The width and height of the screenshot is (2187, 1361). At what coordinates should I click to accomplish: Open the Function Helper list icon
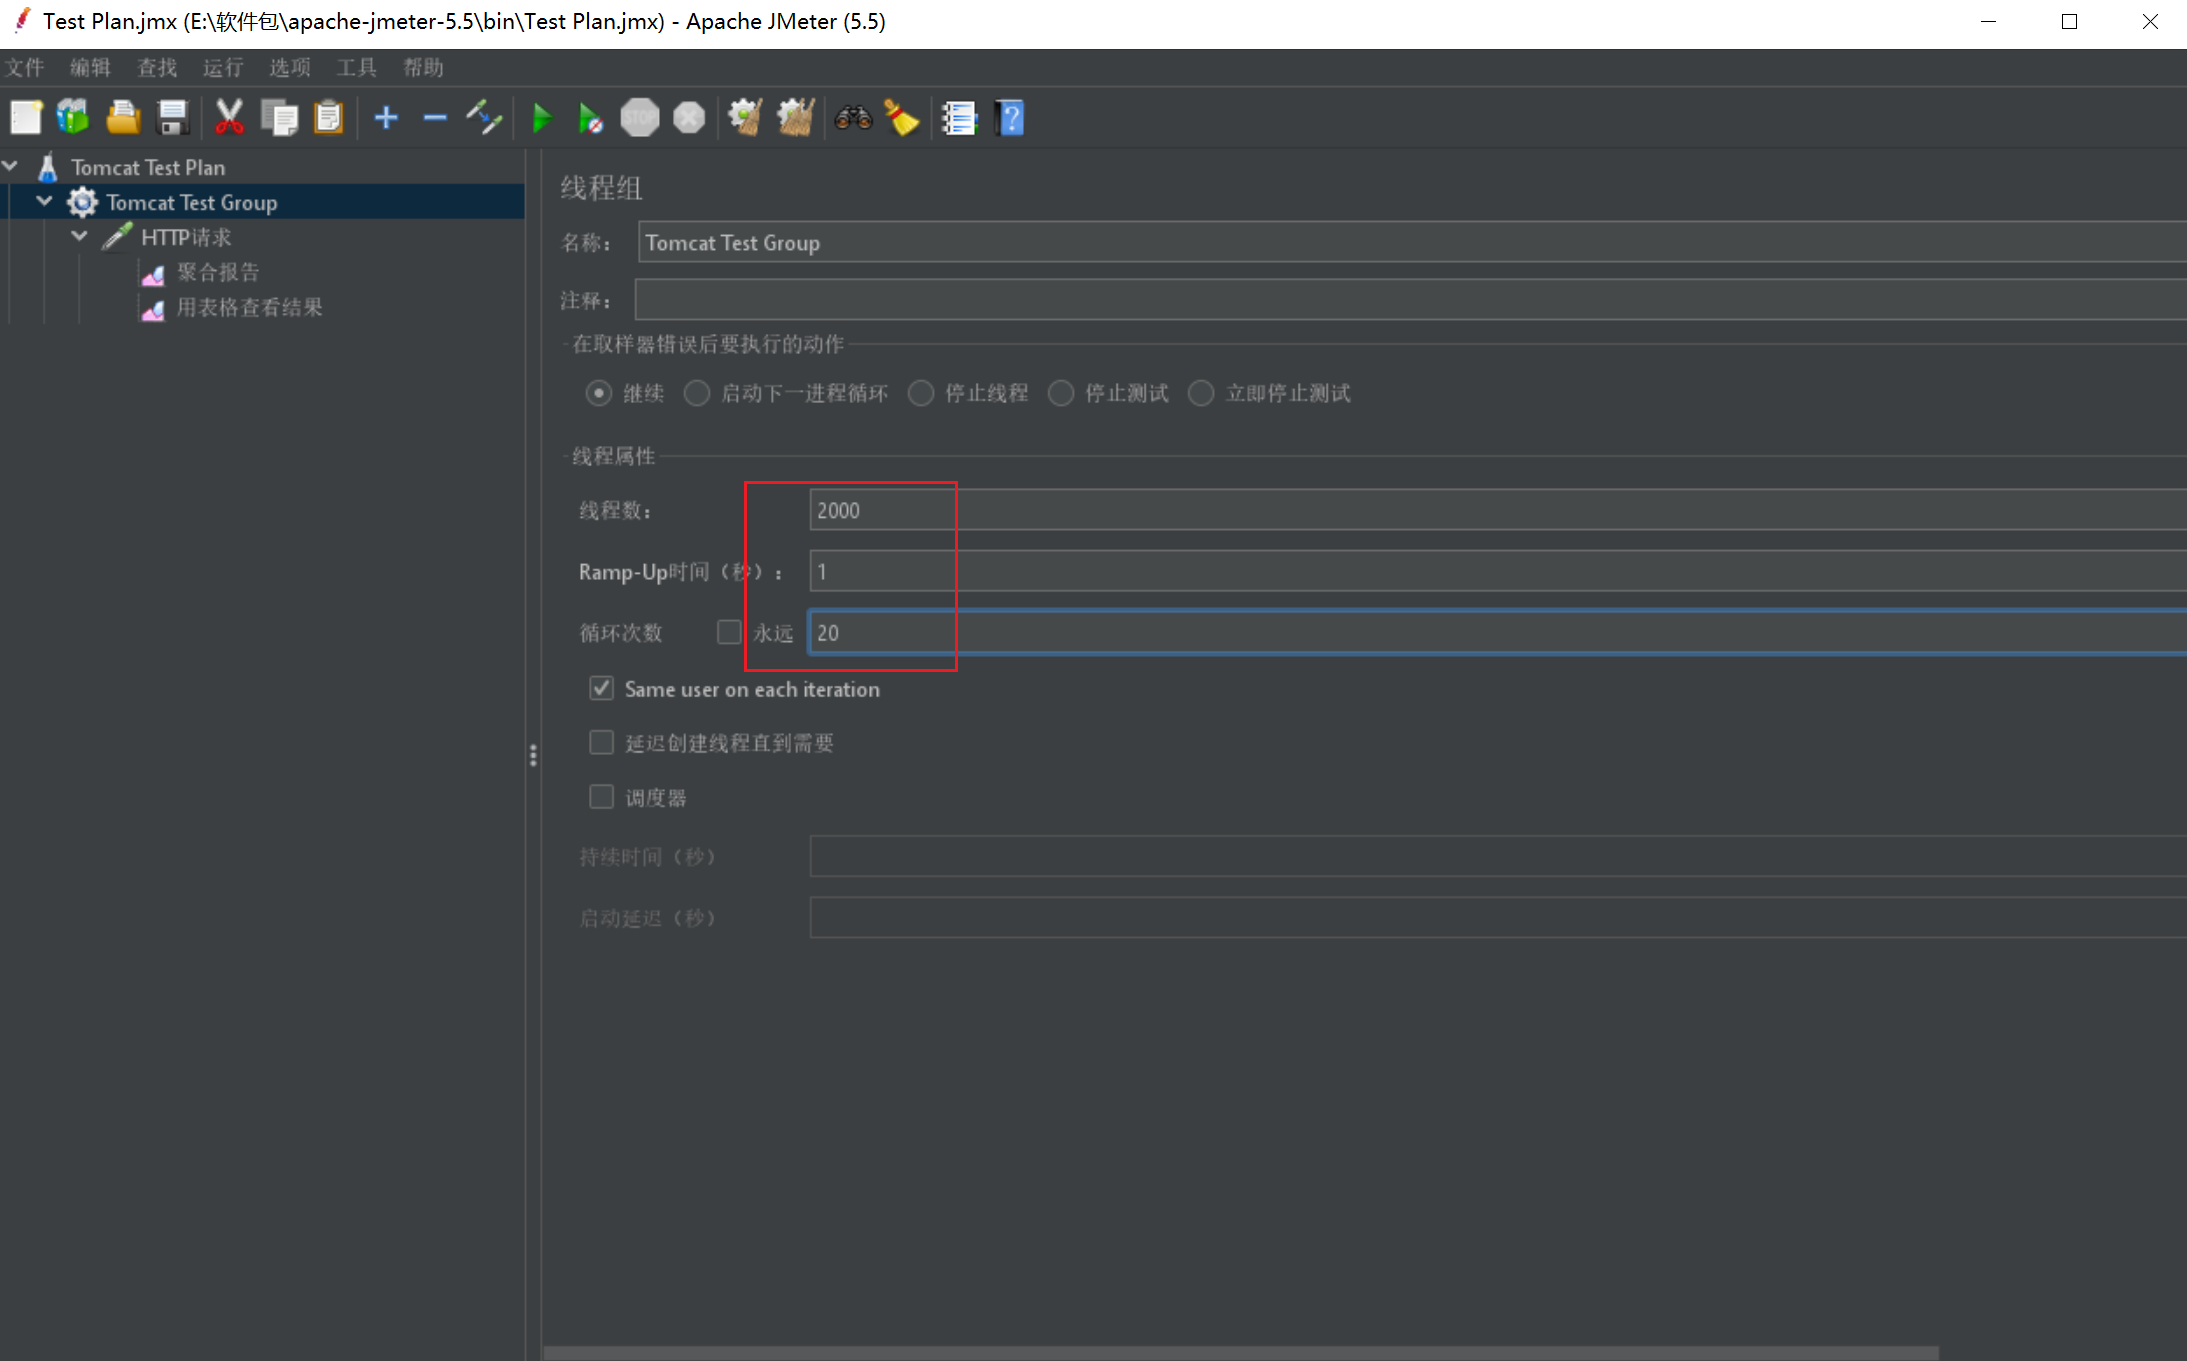pos(959,118)
